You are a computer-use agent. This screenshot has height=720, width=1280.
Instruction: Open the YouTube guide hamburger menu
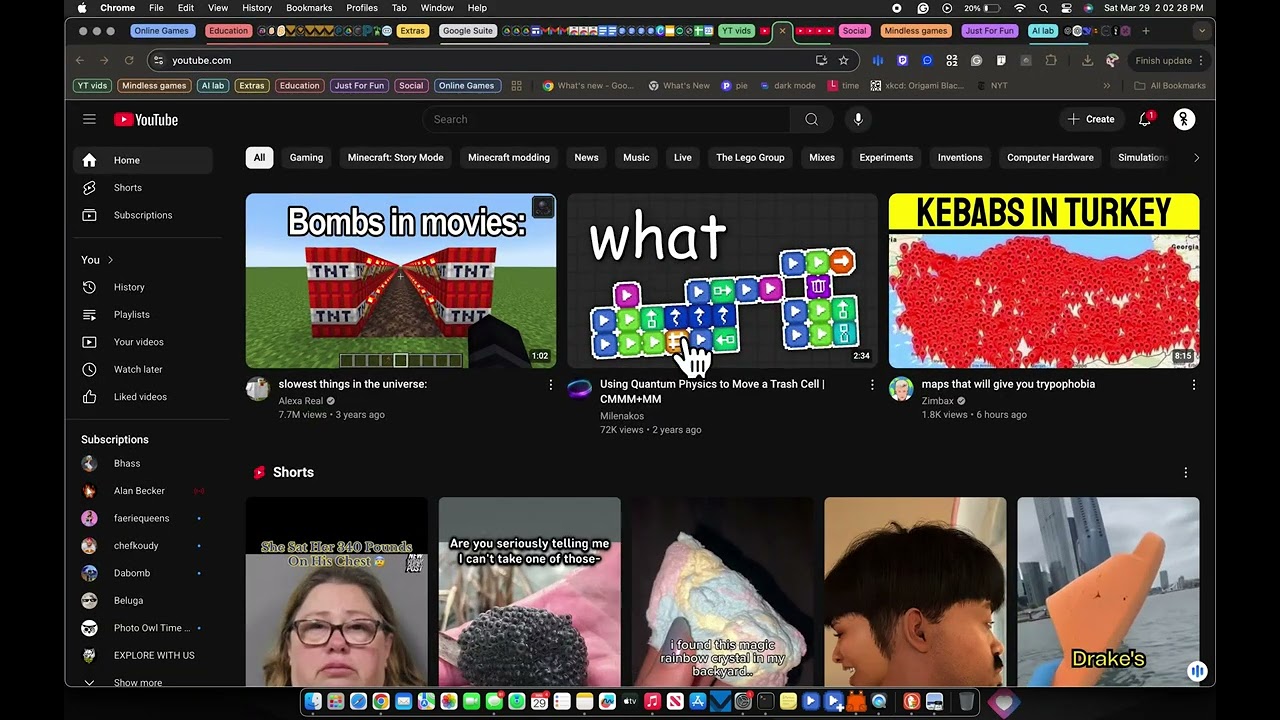click(89, 119)
